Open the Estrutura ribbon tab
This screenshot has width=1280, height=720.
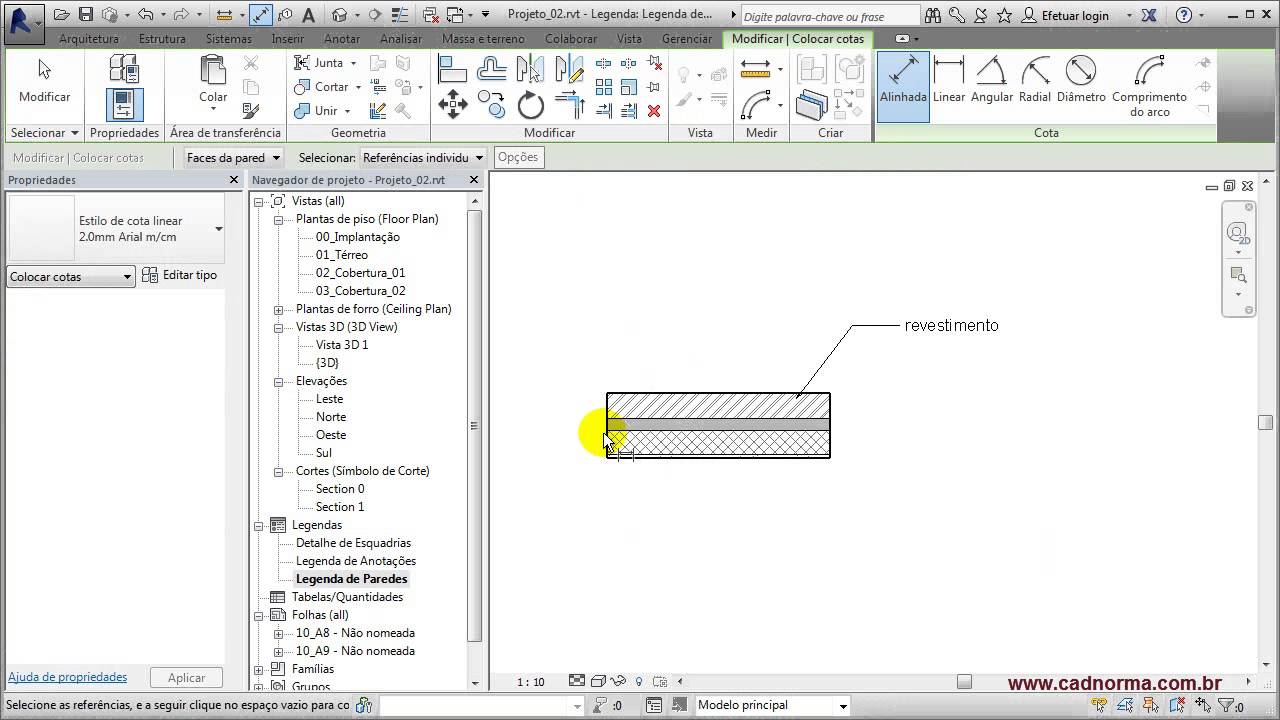point(162,39)
